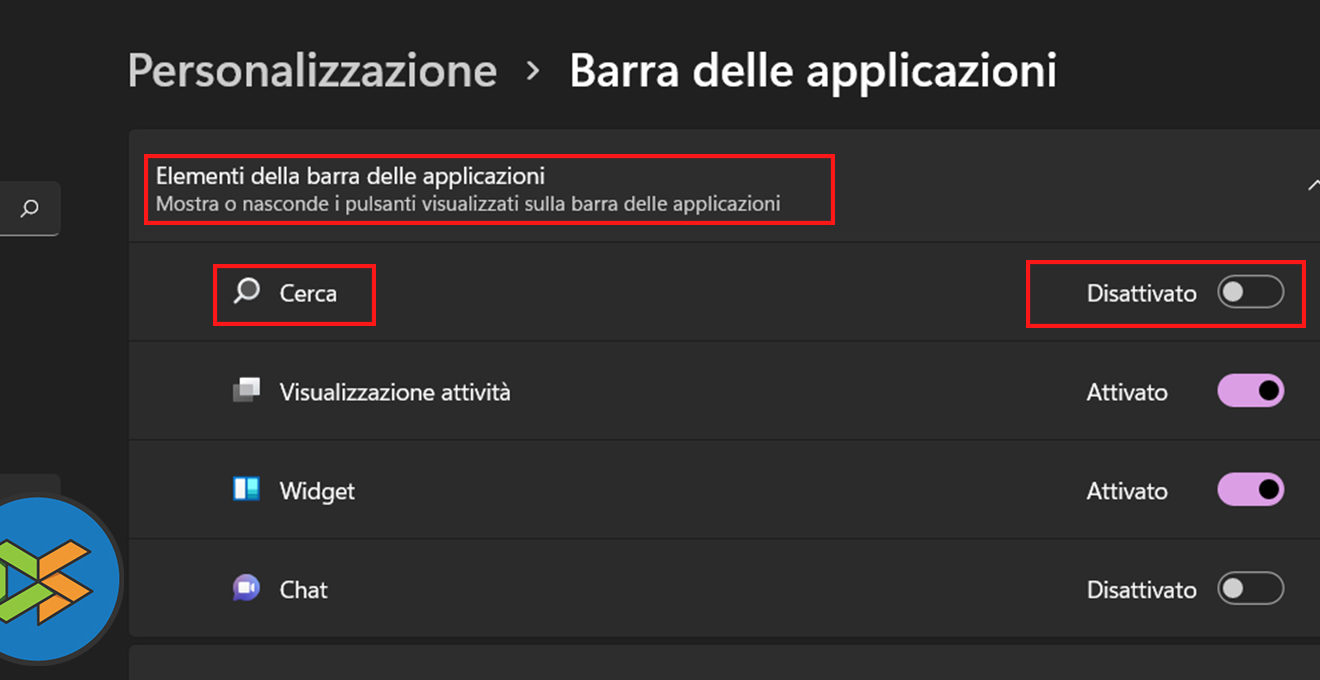Click the Elementi della barra delle applicazioni header
Viewport: 1320px width, 680px height.
point(350,177)
